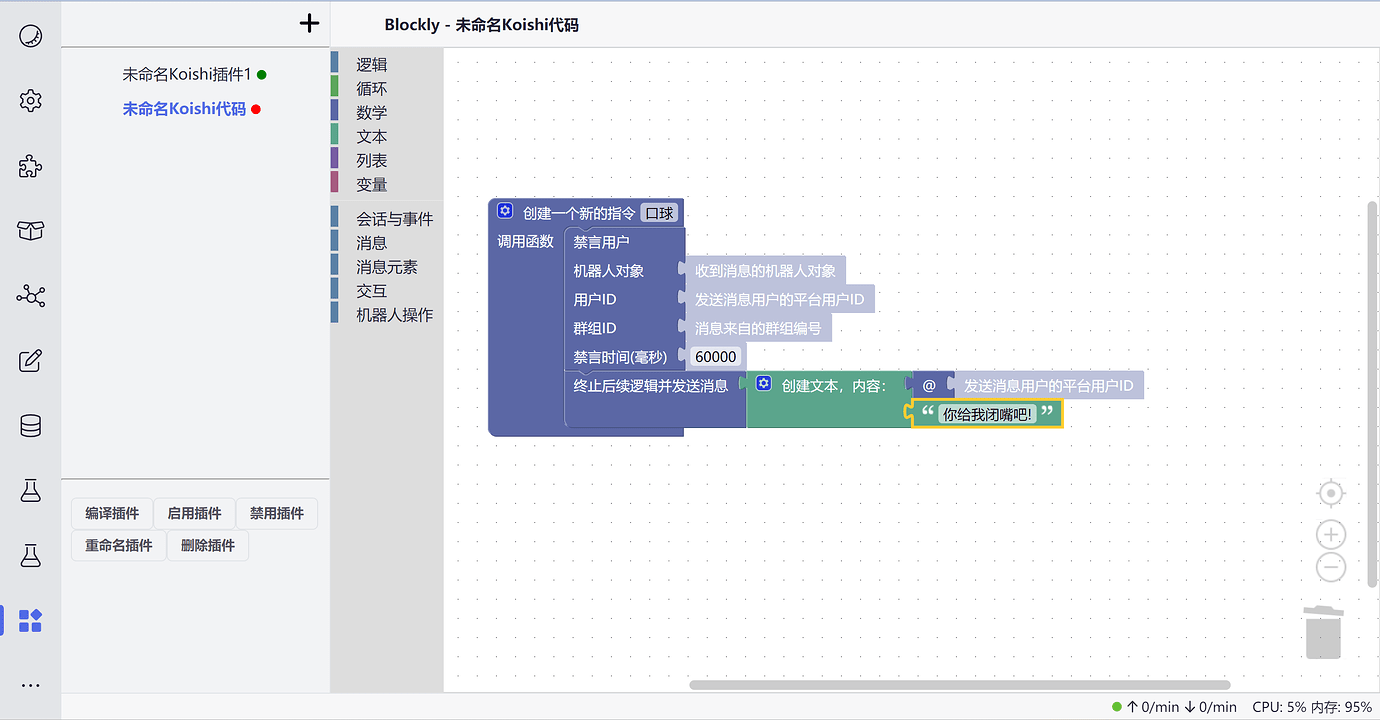This screenshot has width=1380, height=720.
Task: Select the Blockly blocks sidebar icon
Action: pos(31,620)
